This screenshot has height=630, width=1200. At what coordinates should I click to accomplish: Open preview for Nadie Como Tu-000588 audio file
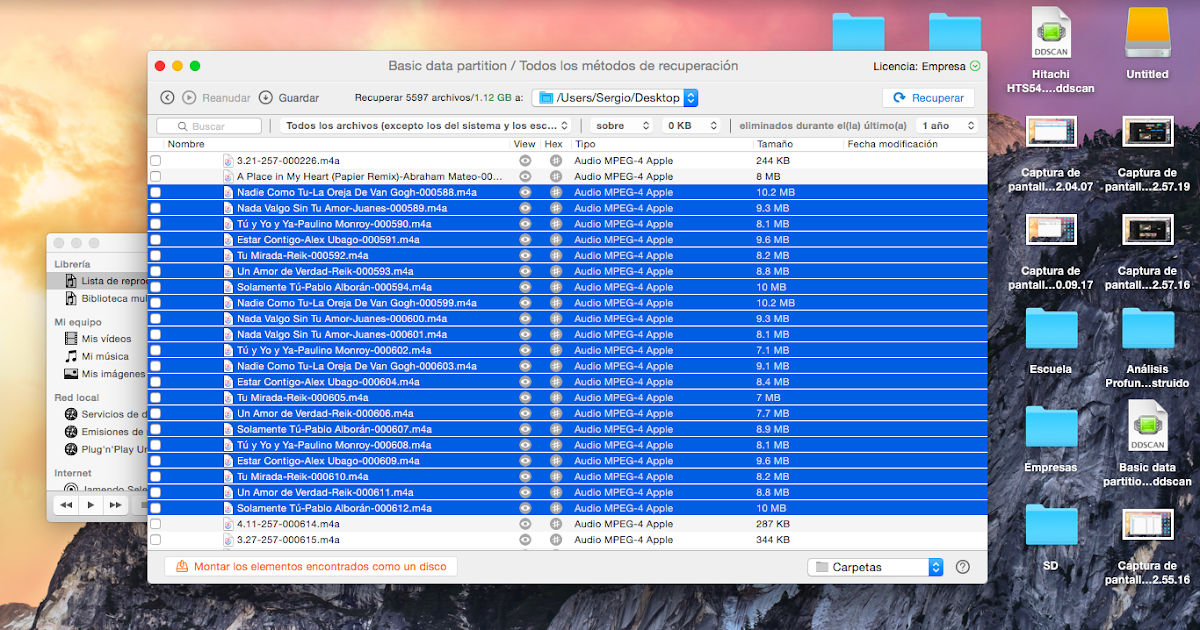(524, 191)
